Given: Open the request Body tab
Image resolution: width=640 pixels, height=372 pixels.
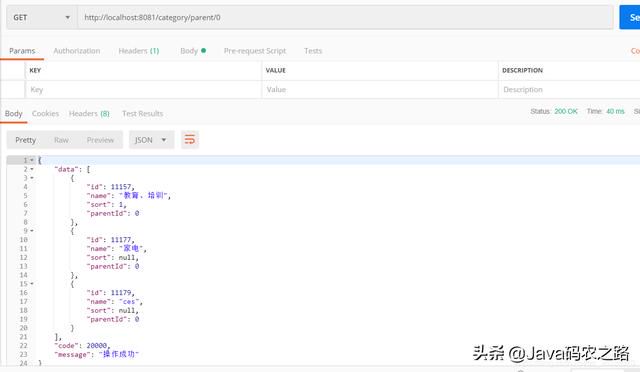Looking at the screenshot, I should (x=193, y=51).
